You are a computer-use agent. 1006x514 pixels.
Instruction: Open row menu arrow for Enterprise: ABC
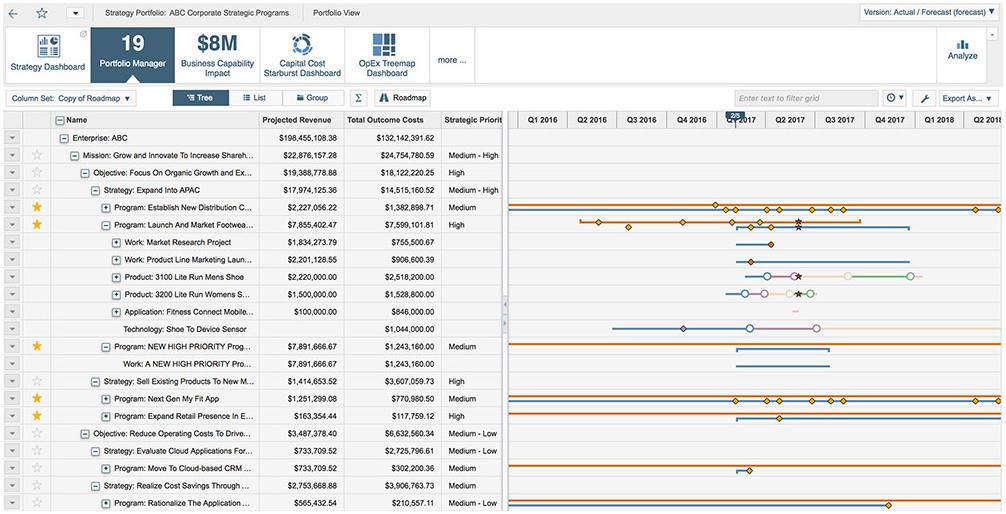[x=12, y=138]
